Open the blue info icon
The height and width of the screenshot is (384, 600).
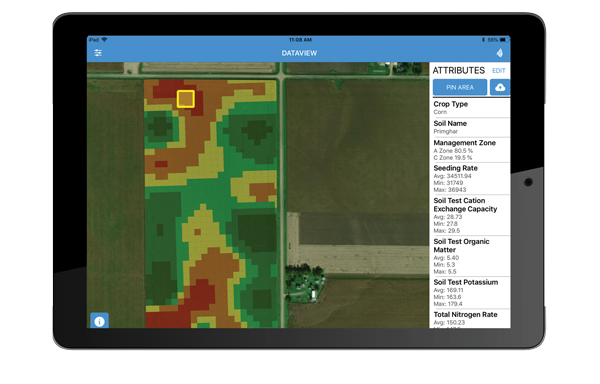[99, 321]
